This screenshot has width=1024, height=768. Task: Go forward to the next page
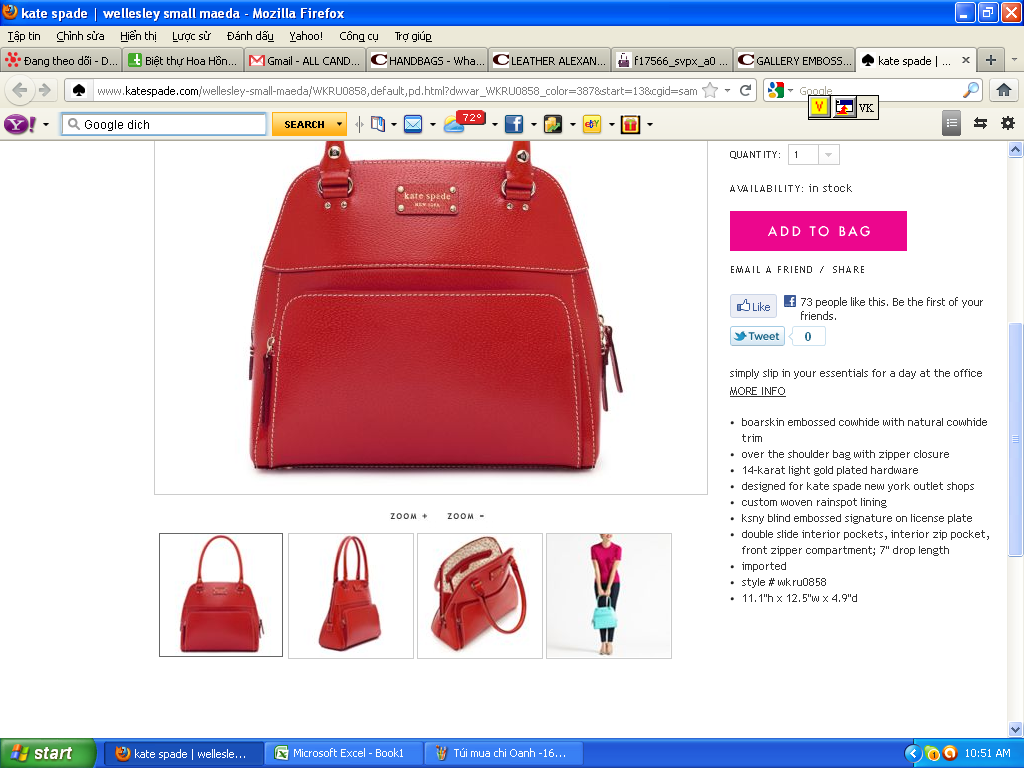(44, 90)
